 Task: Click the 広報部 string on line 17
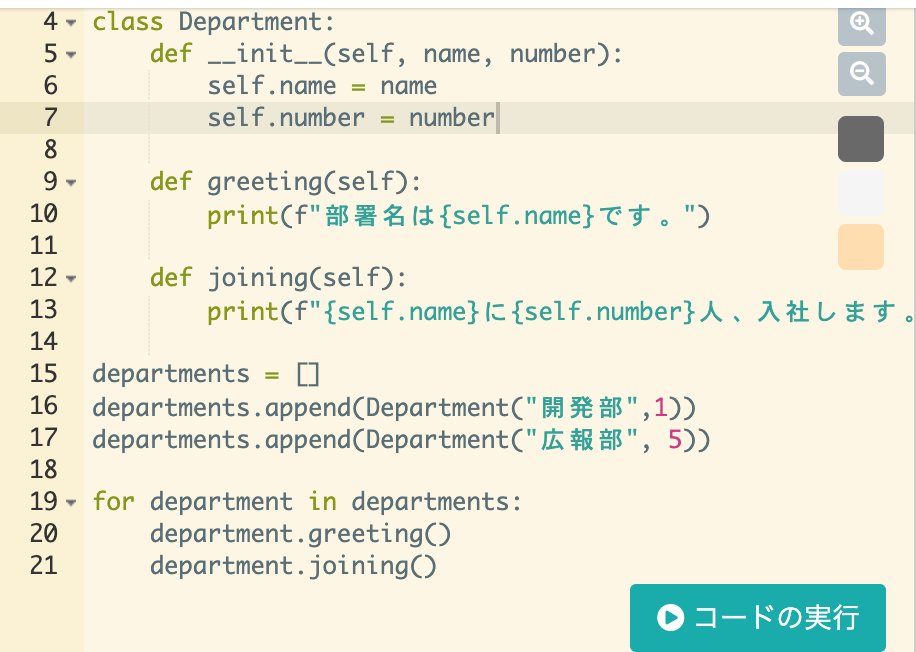[582, 439]
